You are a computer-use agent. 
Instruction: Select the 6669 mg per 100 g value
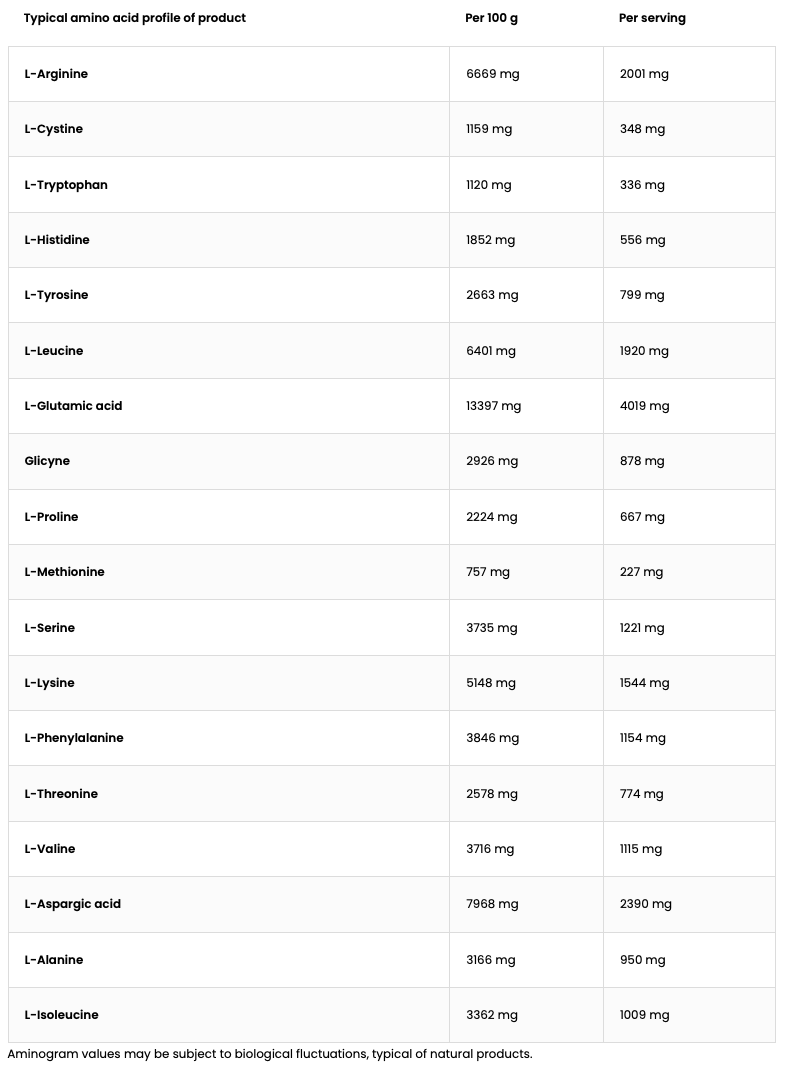pyautogui.click(x=492, y=74)
